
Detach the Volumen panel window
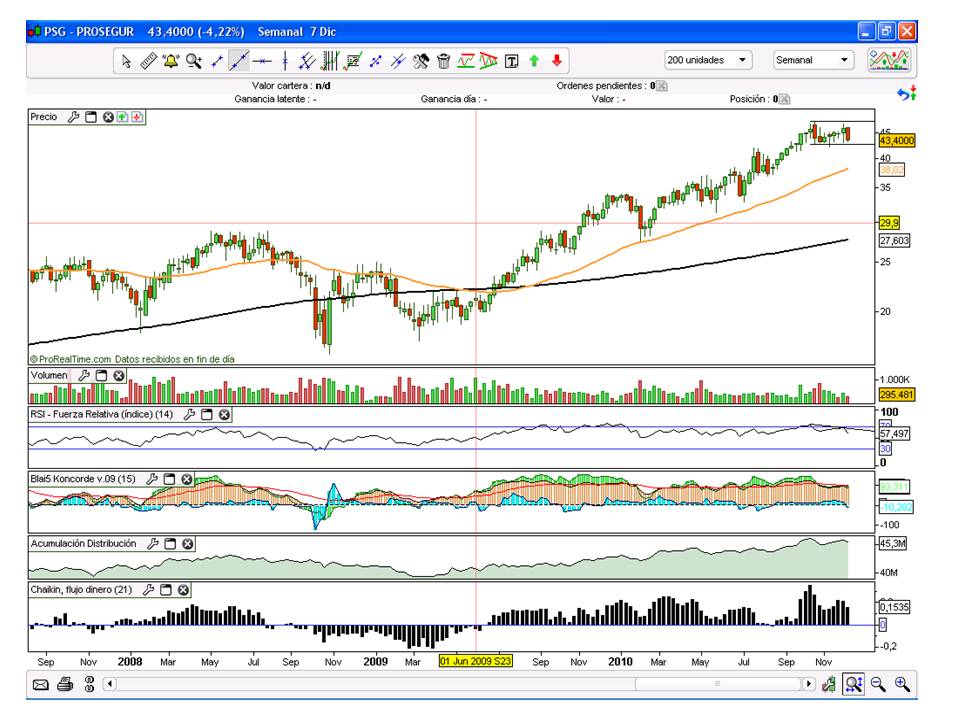pyautogui.click(x=102, y=375)
